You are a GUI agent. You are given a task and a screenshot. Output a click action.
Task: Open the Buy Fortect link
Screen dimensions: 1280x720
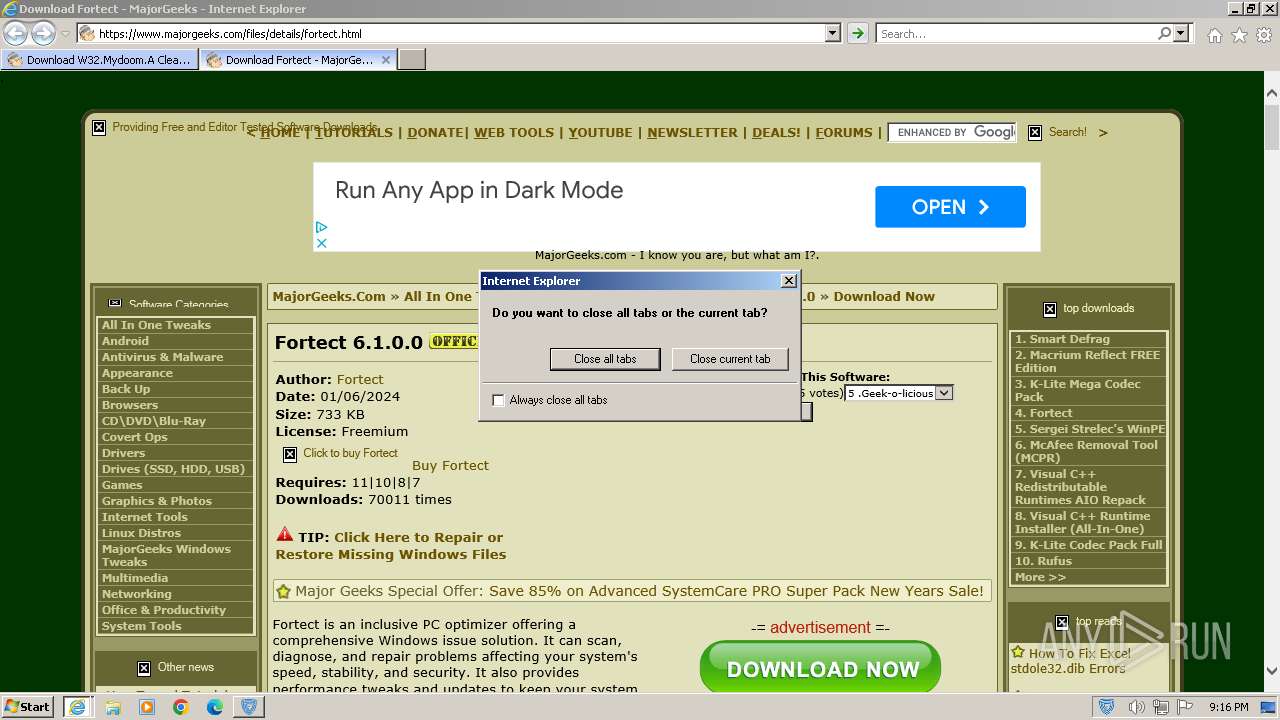coord(450,466)
